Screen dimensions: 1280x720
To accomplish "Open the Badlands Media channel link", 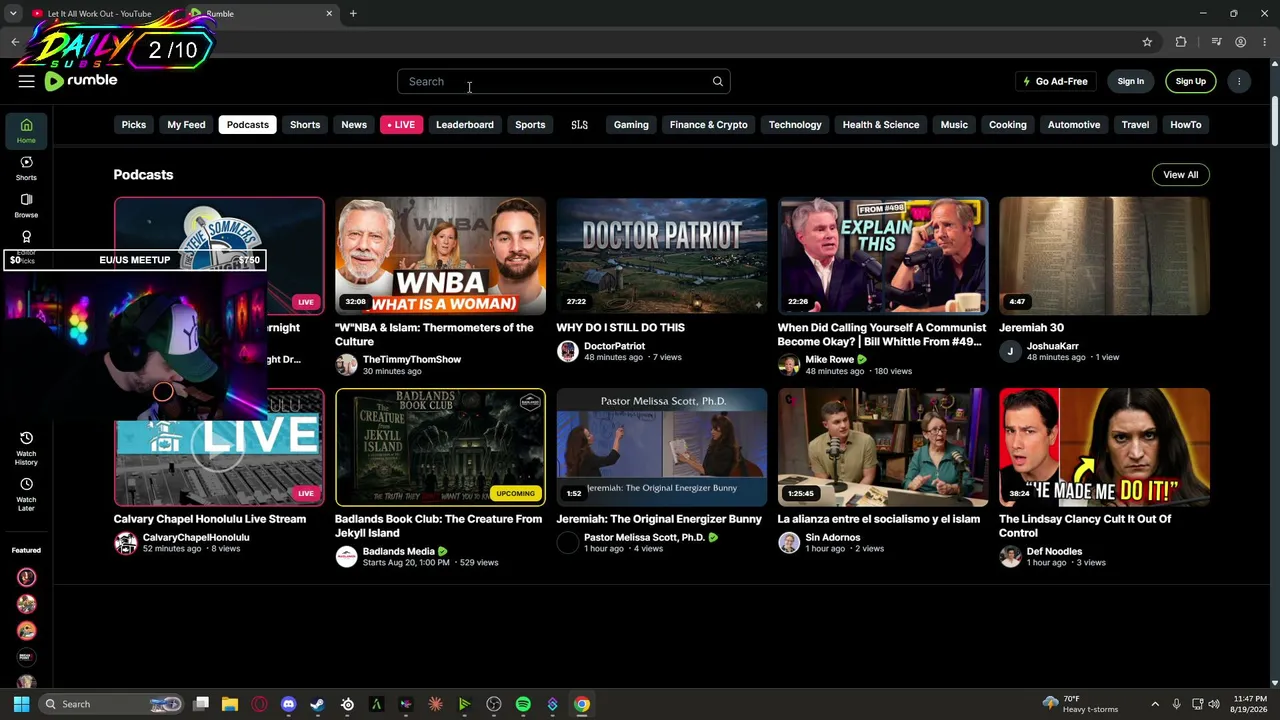I will point(399,551).
